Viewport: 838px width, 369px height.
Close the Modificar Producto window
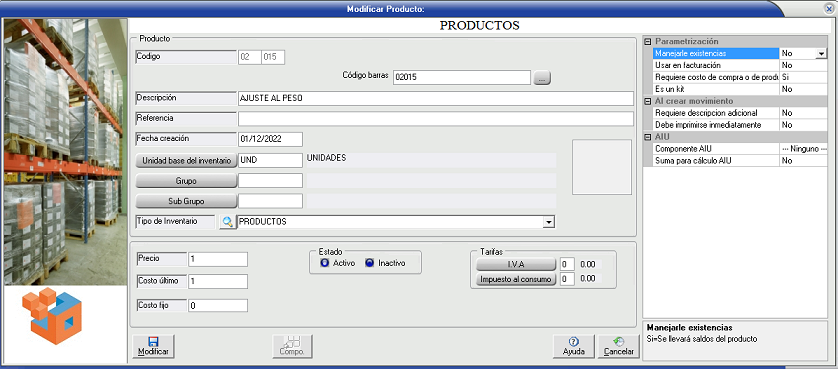829,9
